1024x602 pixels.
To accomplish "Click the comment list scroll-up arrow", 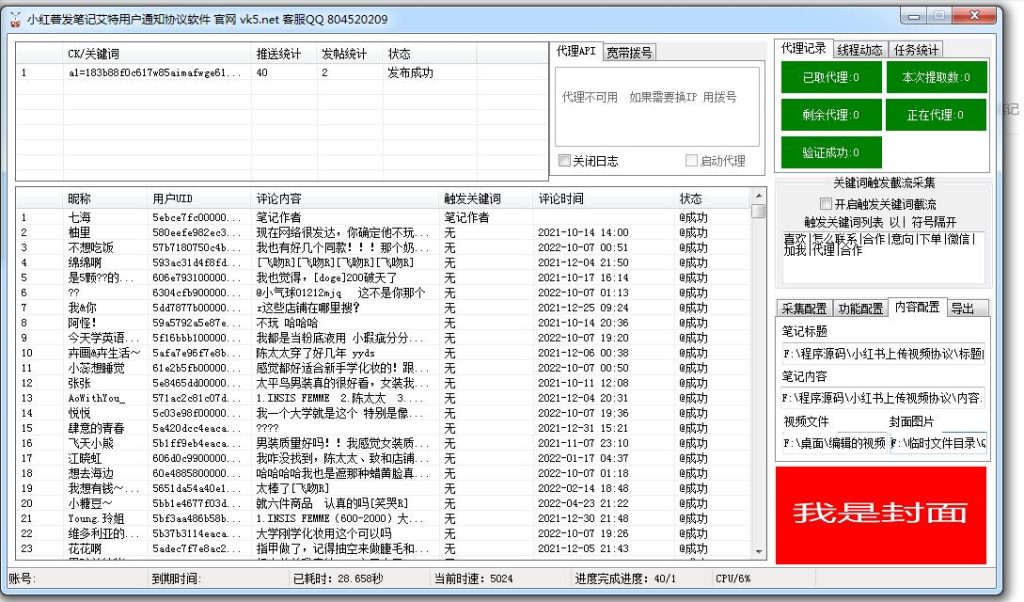I will coord(758,199).
